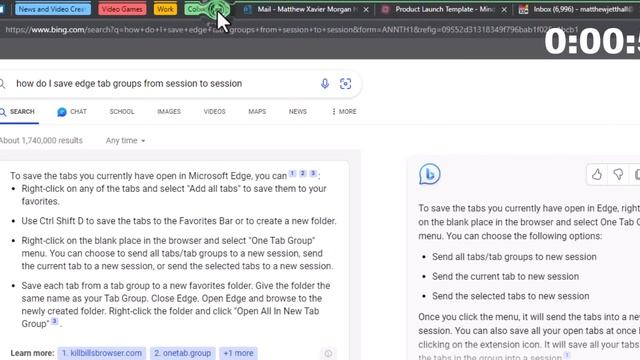The height and width of the screenshot is (360, 640).
Task: Click the citation superscript after 'Tab Group'
Action: pos(54,321)
